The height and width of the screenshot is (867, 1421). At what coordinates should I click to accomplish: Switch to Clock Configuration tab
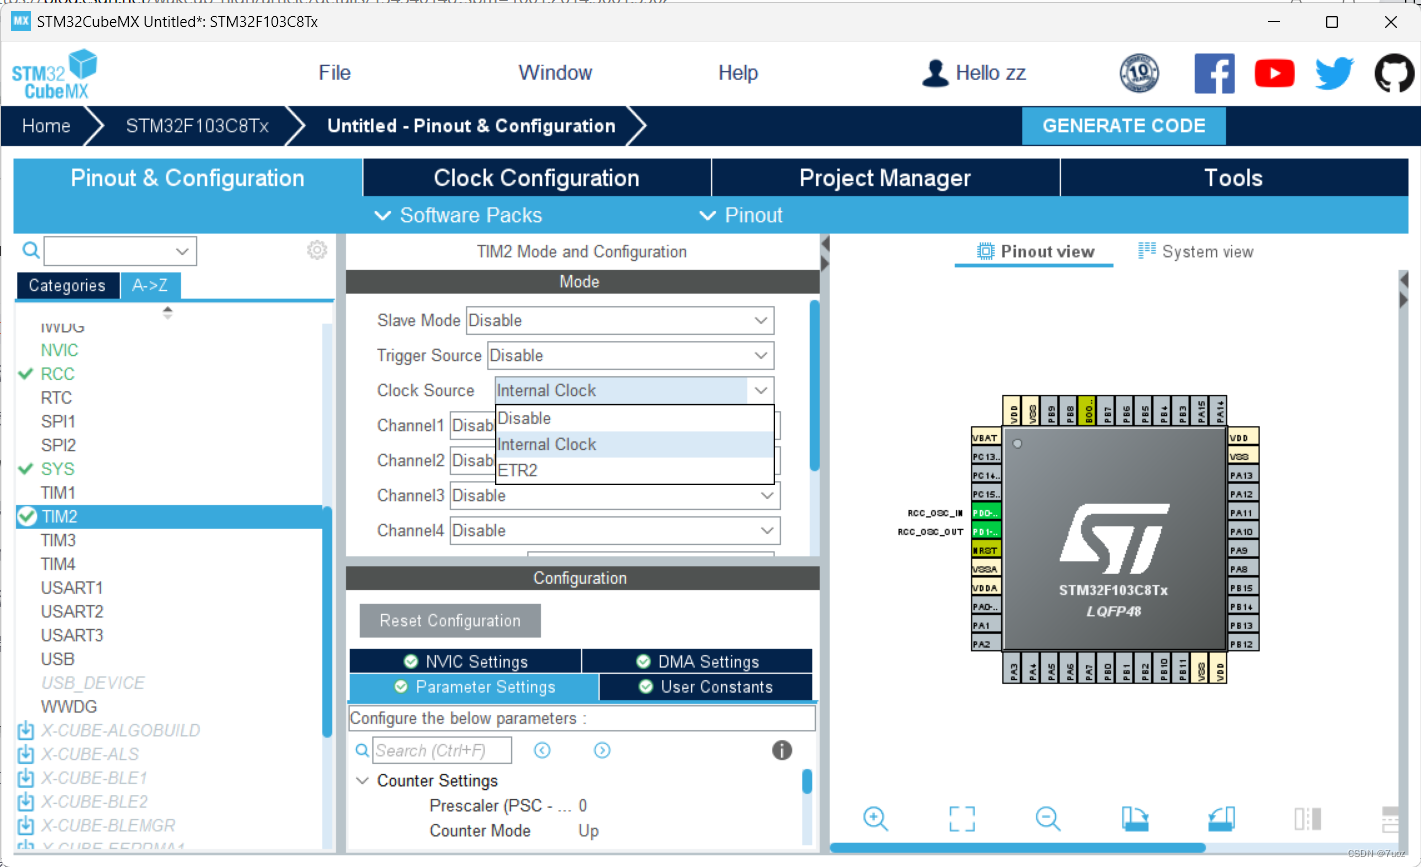[537, 178]
